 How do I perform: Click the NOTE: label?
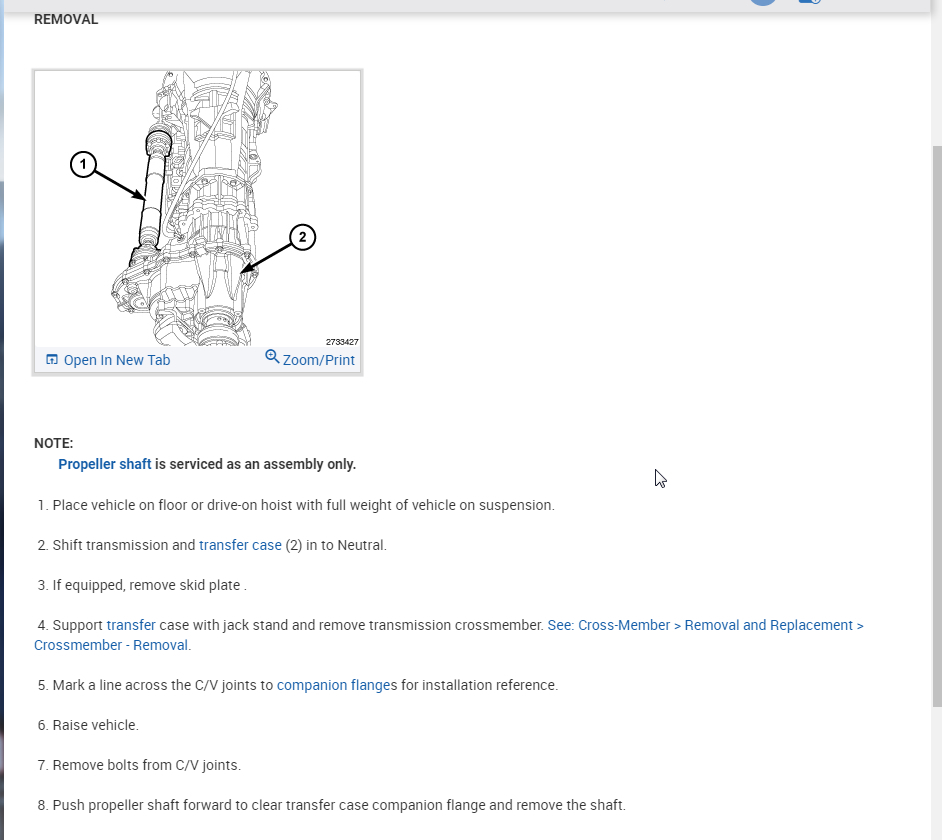(x=53, y=443)
